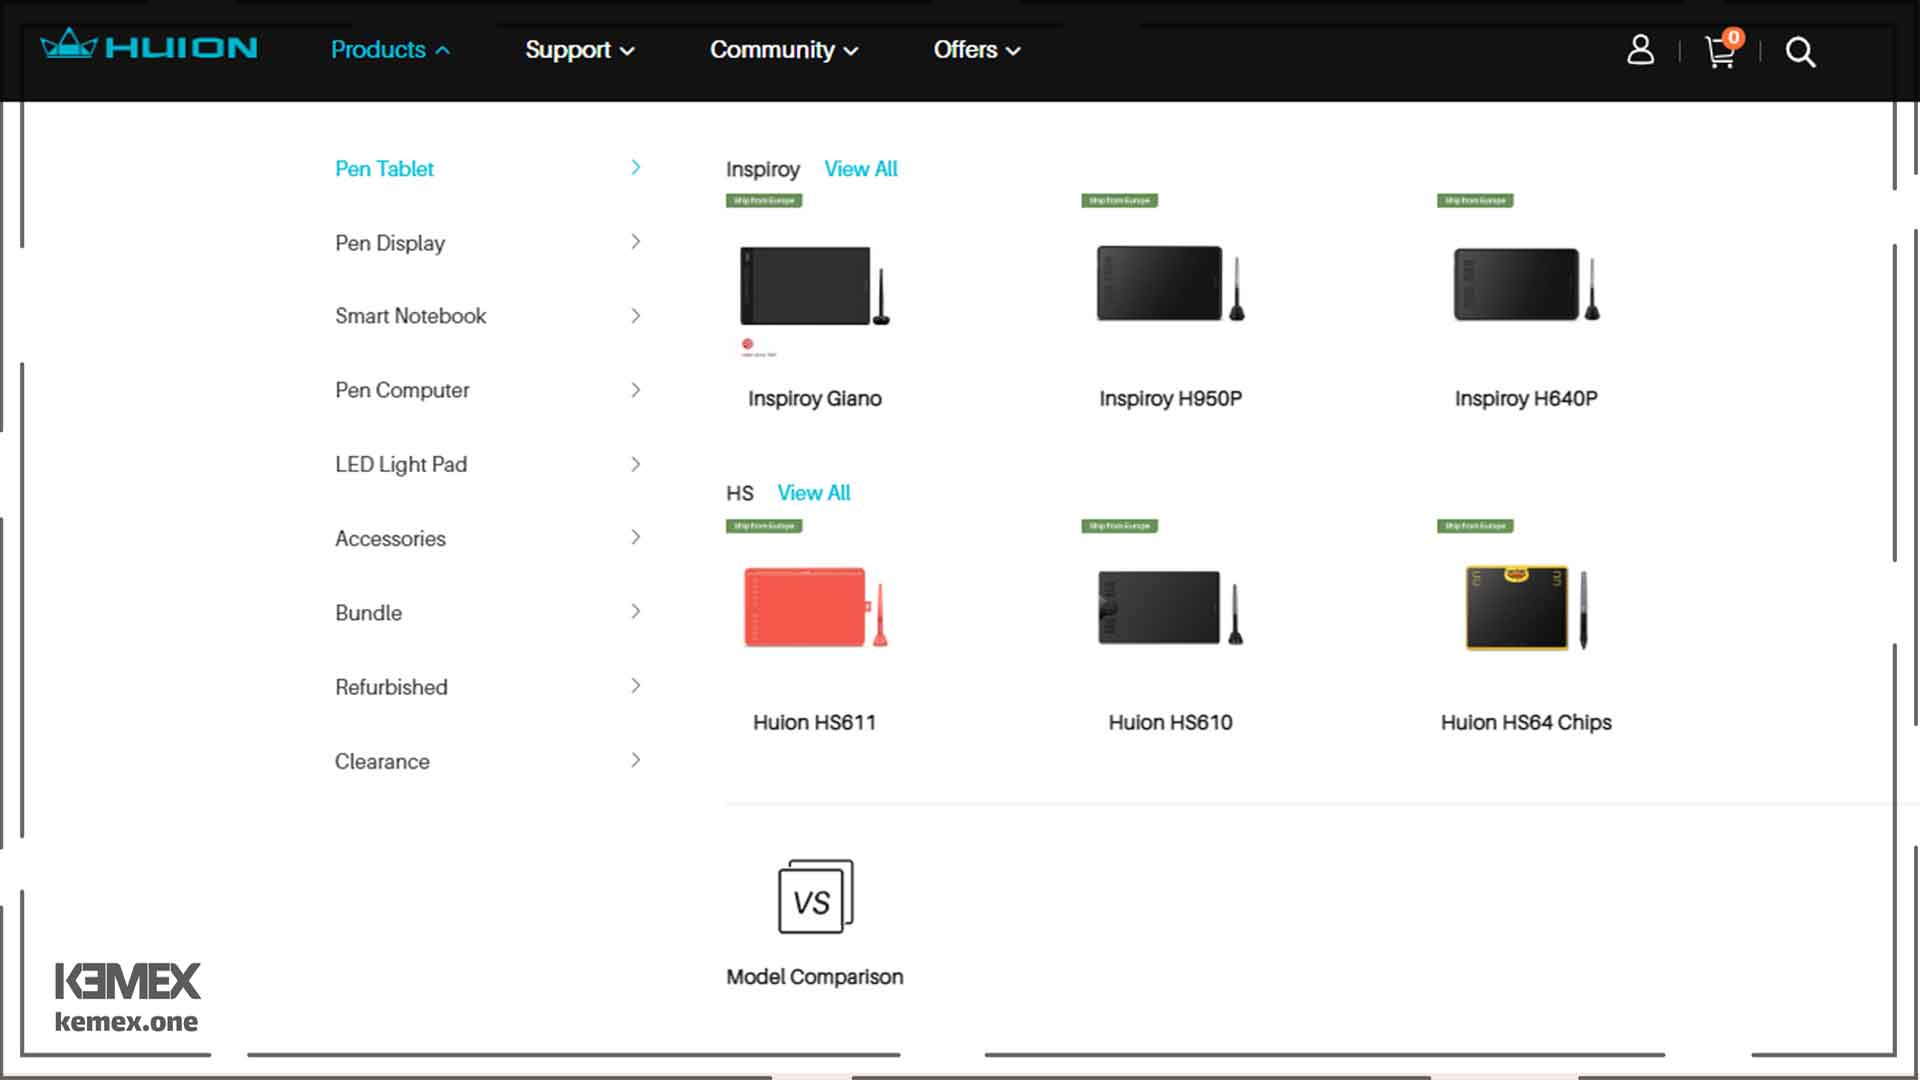
Task: Click the green badge above Inspiroy Giano
Action: 764,201
